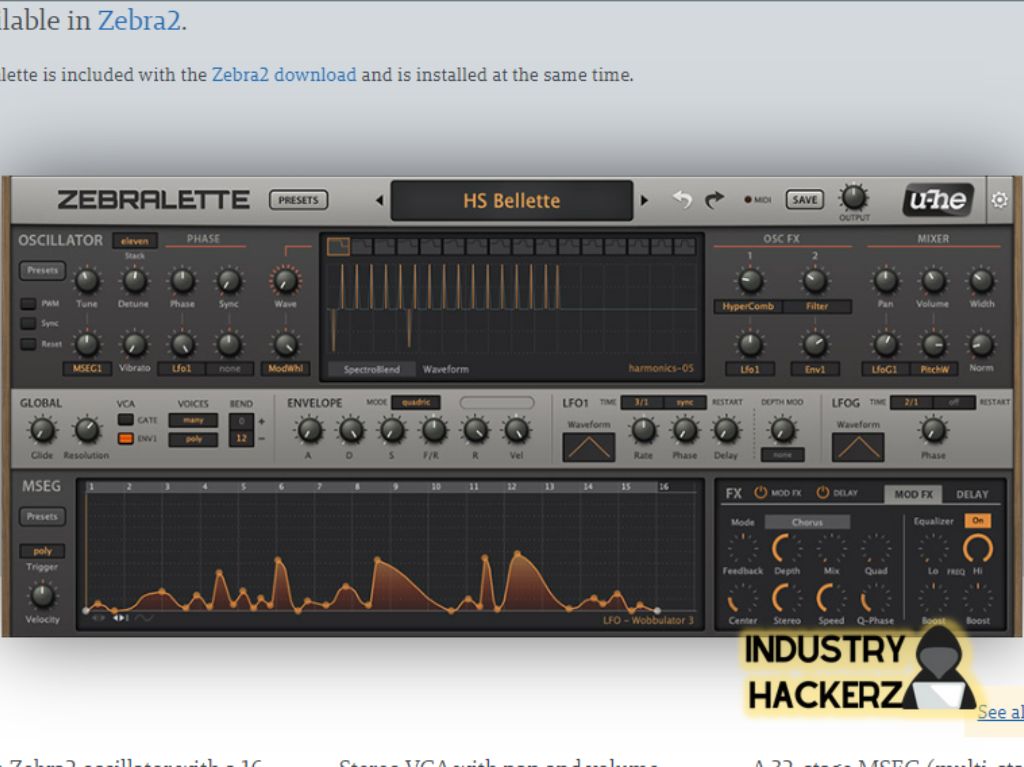
Task: Switch to the DELAY tab
Action: point(972,495)
